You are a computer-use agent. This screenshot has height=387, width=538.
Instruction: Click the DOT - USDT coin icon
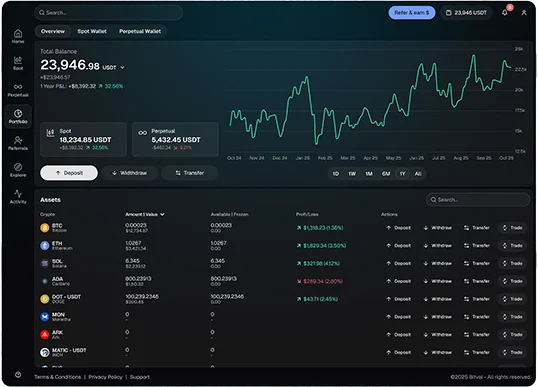(x=45, y=299)
